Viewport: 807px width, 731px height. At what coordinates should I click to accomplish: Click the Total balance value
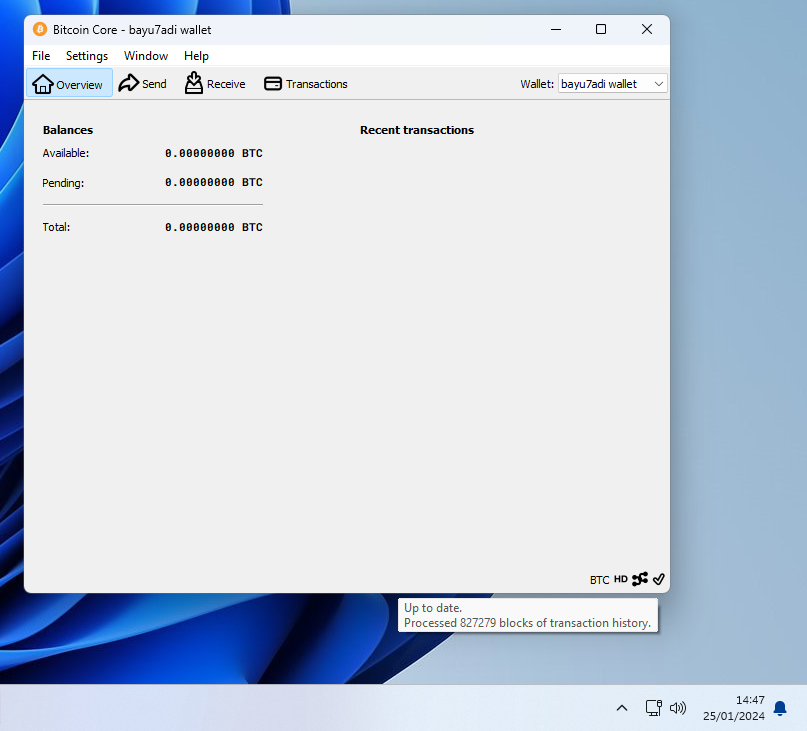(214, 227)
